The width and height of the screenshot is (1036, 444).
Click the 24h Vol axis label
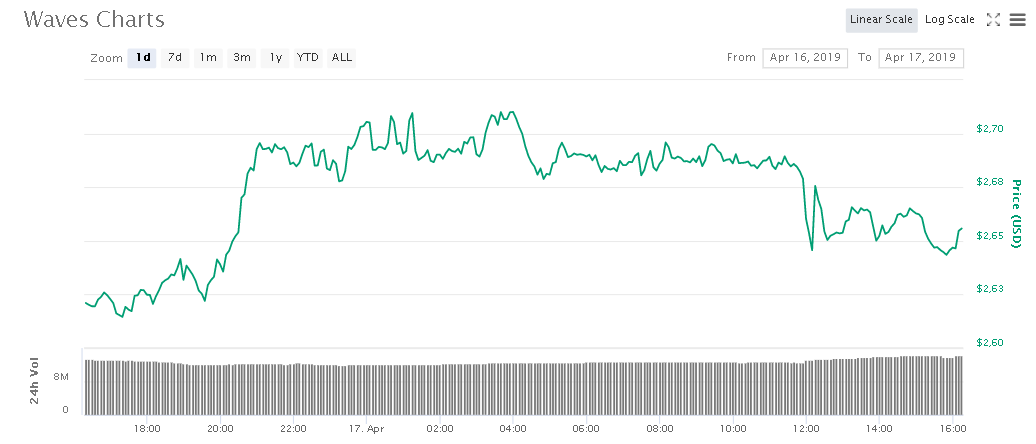pyautogui.click(x=33, y=380)
